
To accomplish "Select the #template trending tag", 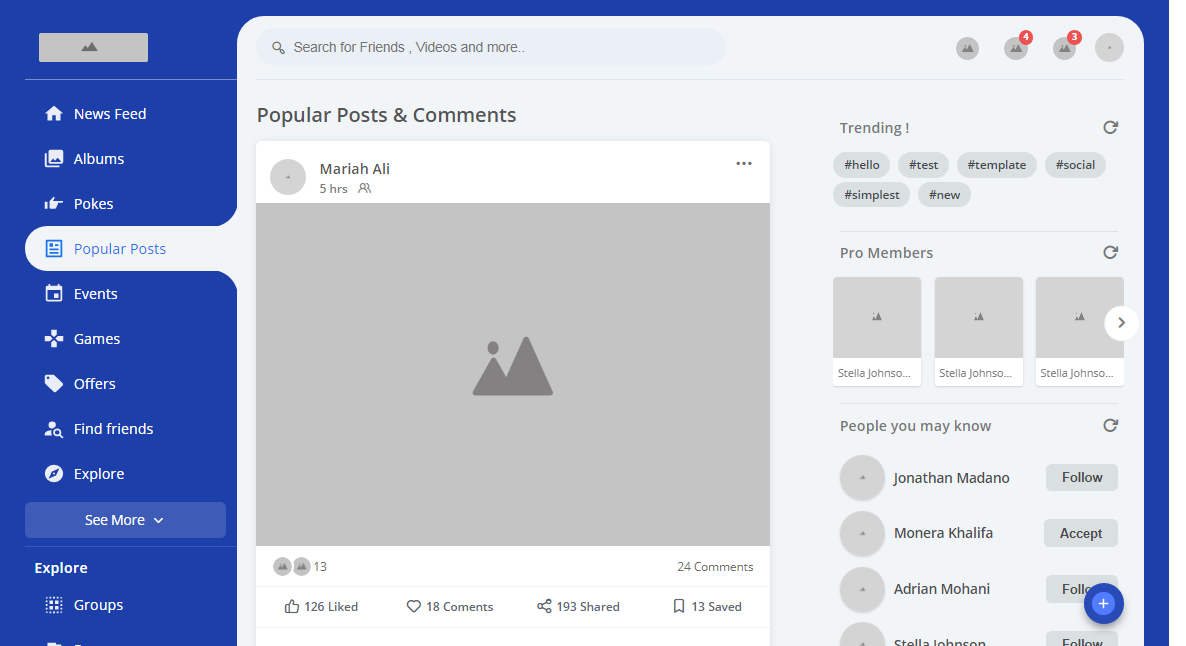I will [996, 165].
